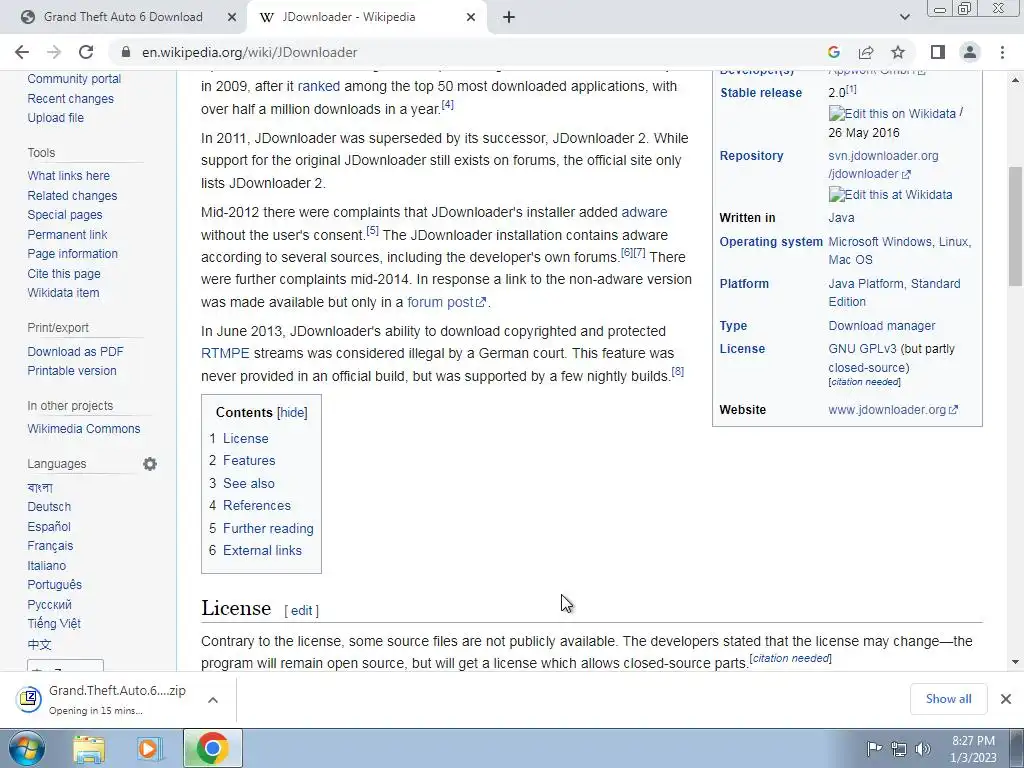Click the share page icon
Image resolution: width=1024 pixels, height=768 pixels.
tap(866, 52)
